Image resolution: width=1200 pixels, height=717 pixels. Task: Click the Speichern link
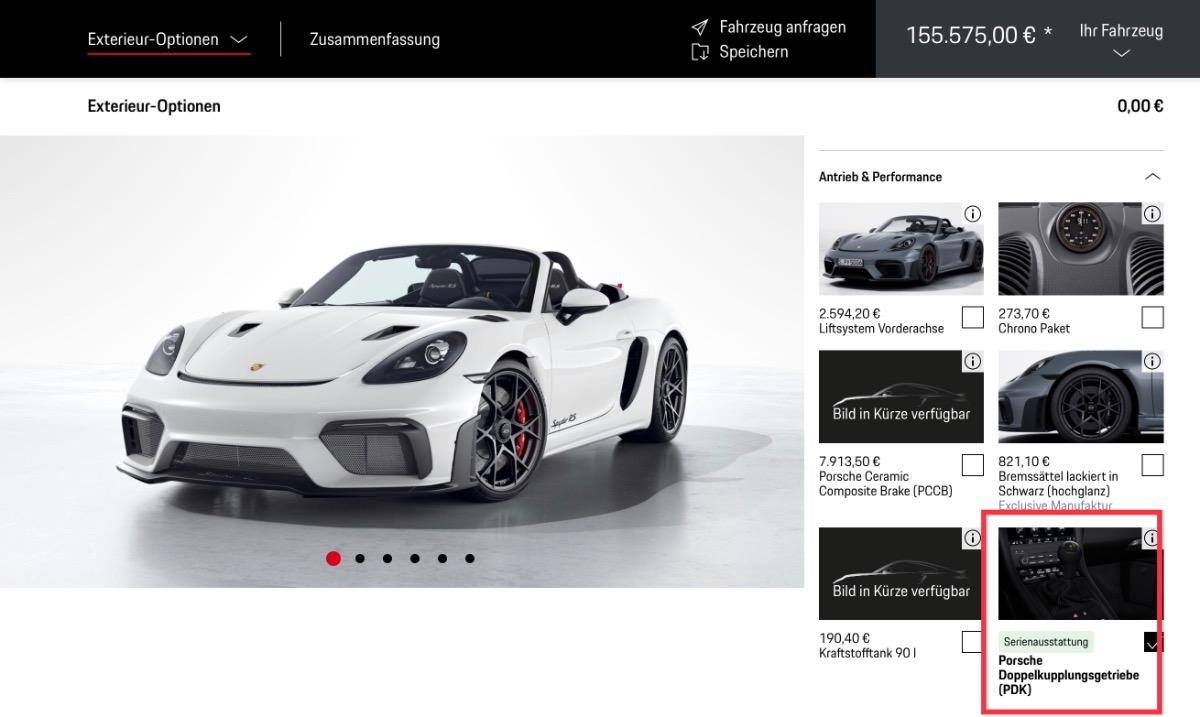tap(754, 52)
